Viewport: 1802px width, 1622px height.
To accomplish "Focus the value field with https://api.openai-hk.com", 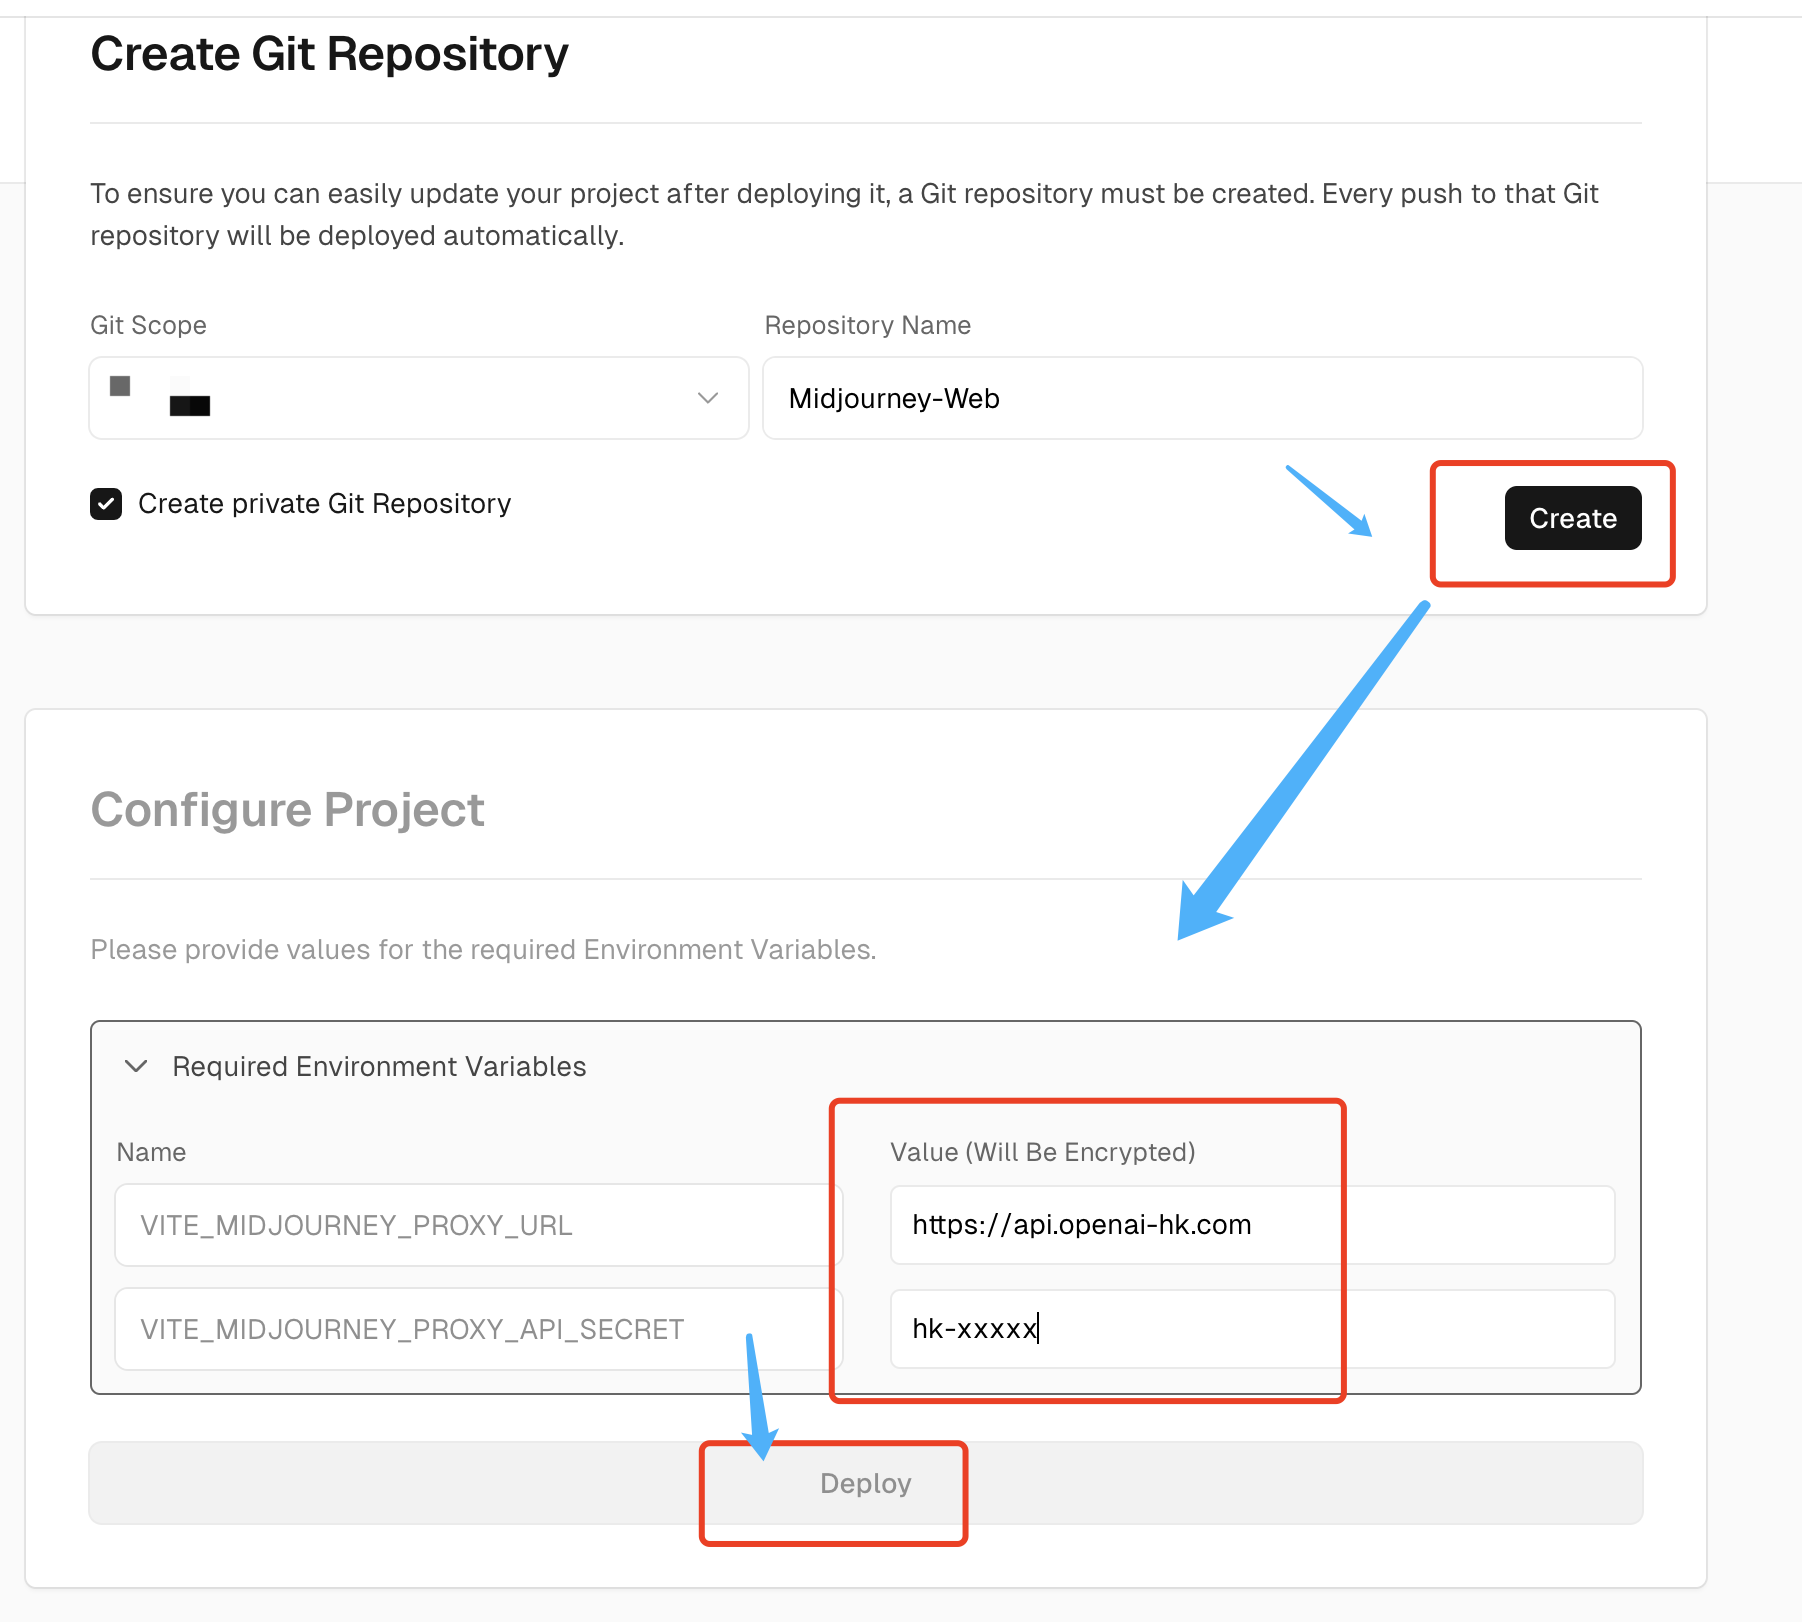I will [x=1252, y=1225].
